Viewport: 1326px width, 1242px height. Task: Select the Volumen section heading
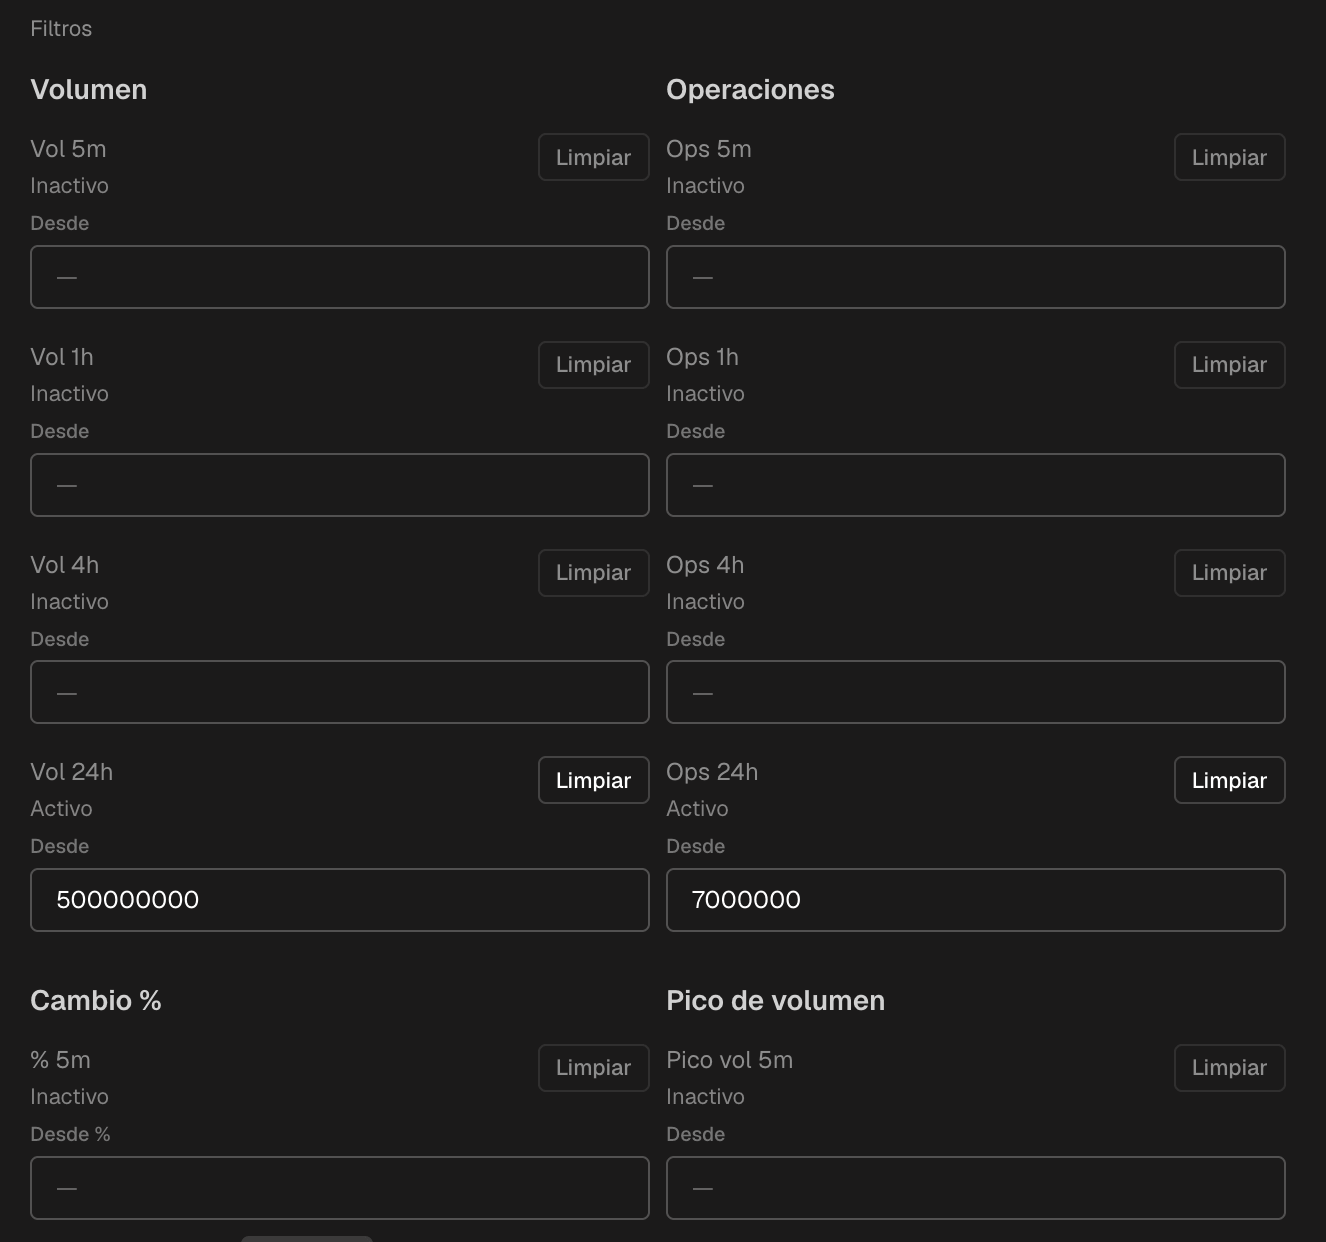point(89,90)
